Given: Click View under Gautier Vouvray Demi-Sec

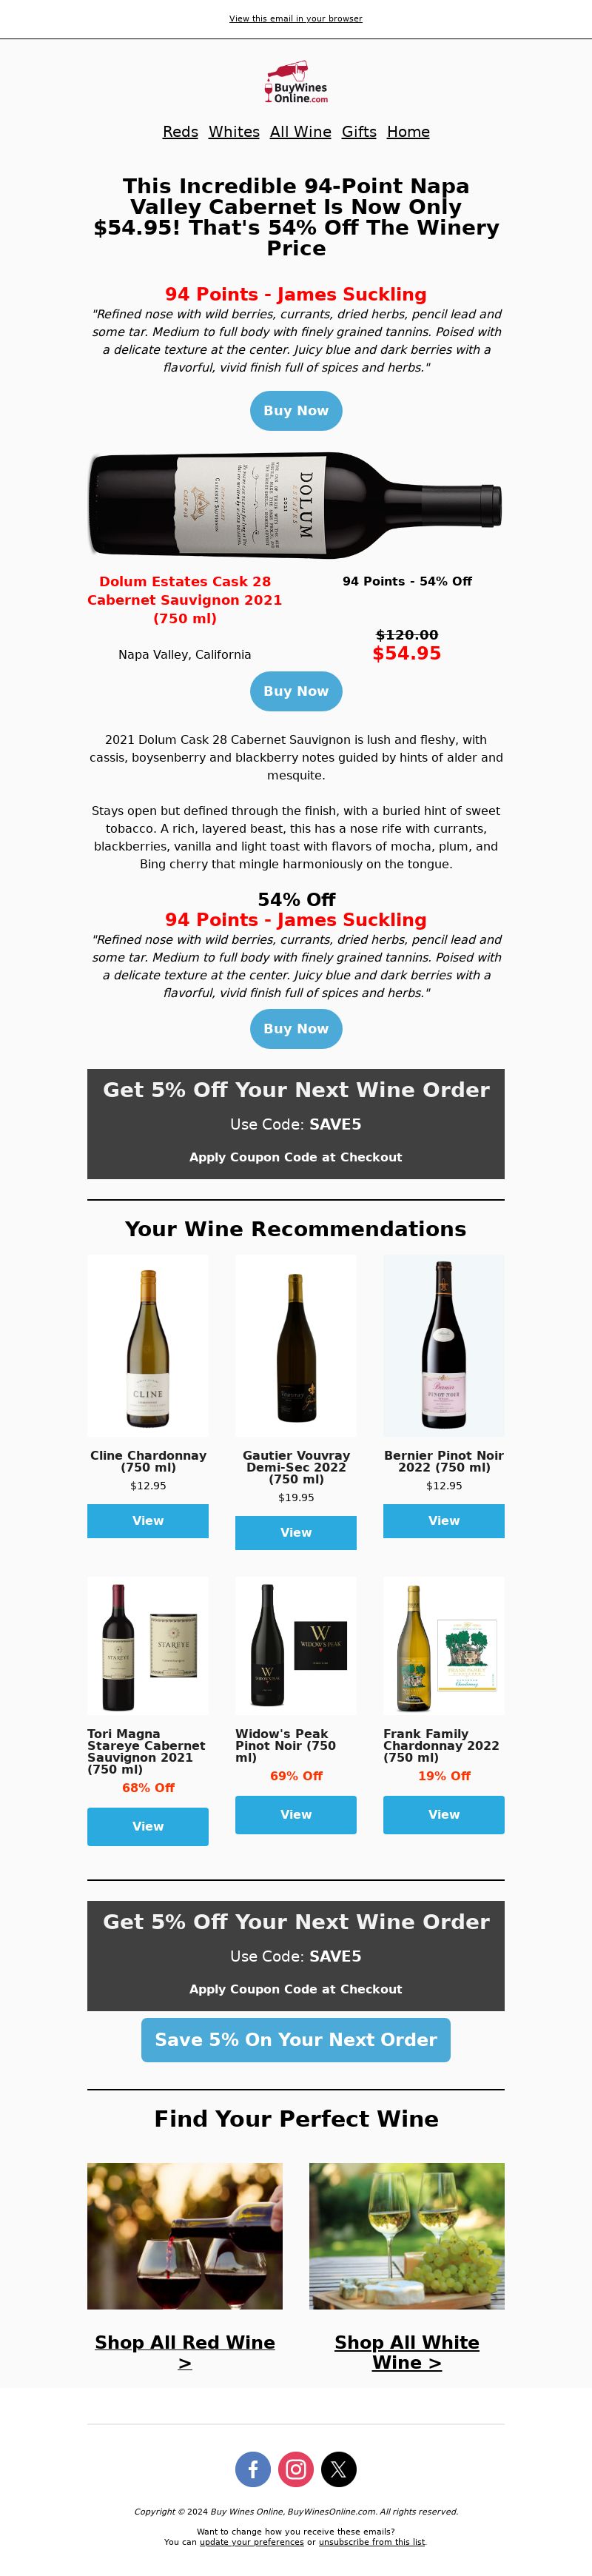Looking at the screenshot, I should [296, 1533].
